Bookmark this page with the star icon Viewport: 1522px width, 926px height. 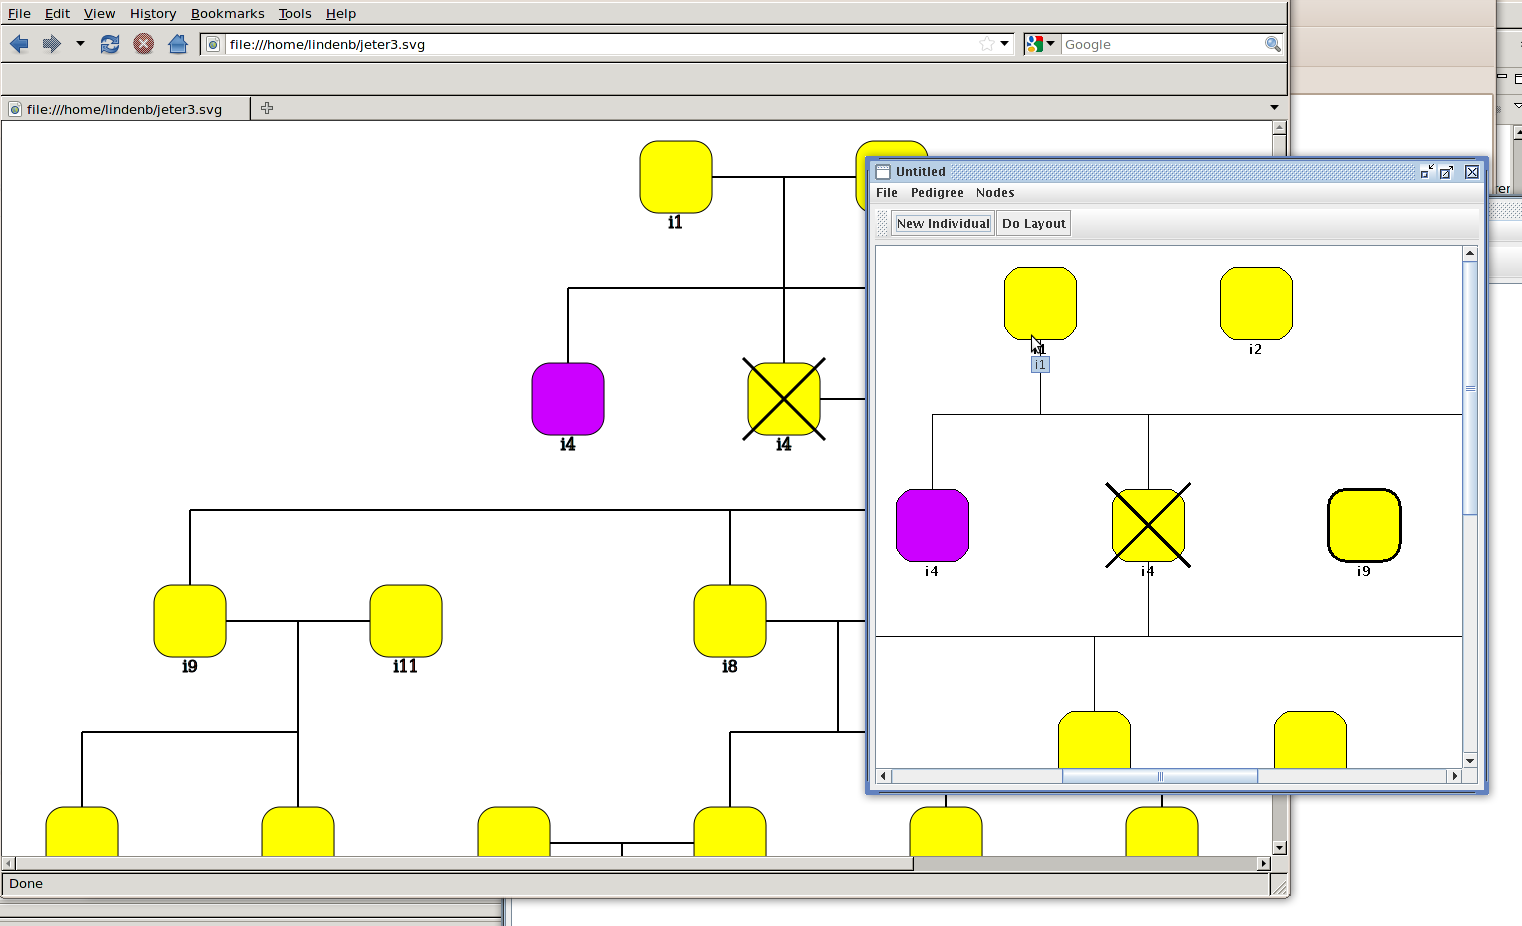coord(987,44)
